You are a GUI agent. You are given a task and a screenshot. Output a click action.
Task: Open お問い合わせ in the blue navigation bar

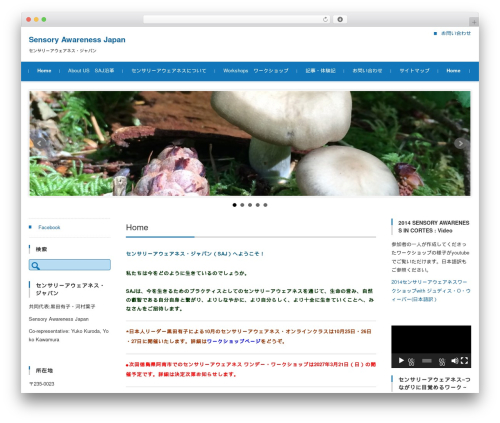coord(367,71)
